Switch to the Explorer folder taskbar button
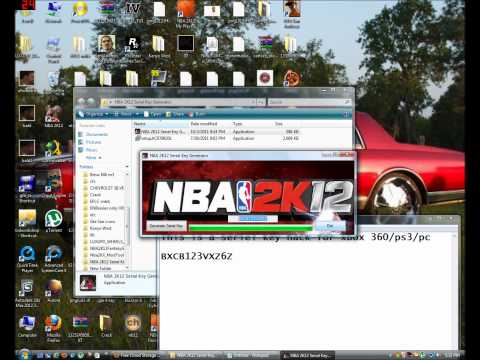Screen dimensions: 480x360 pos(195,356)
